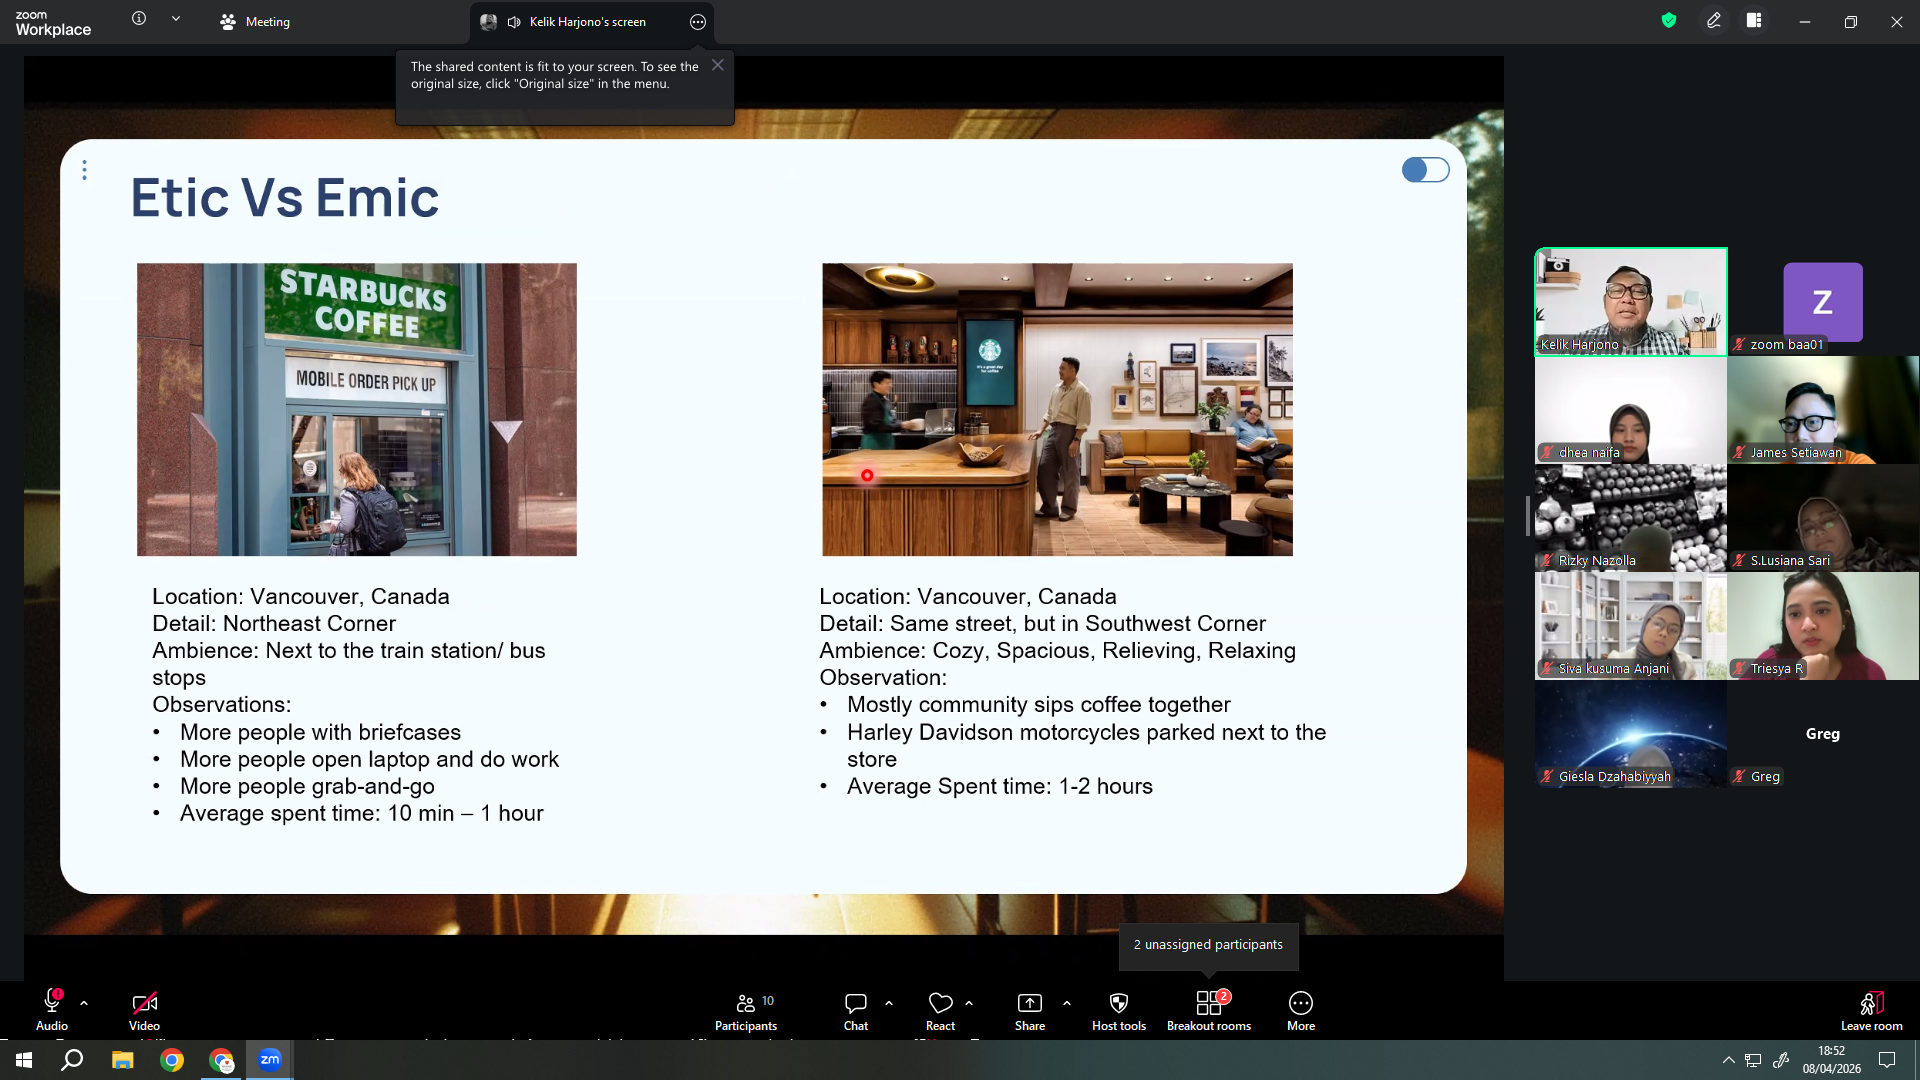Open Breakout rooms
This screenshot has height=1080, width=1920.
pos(1209,1010)
